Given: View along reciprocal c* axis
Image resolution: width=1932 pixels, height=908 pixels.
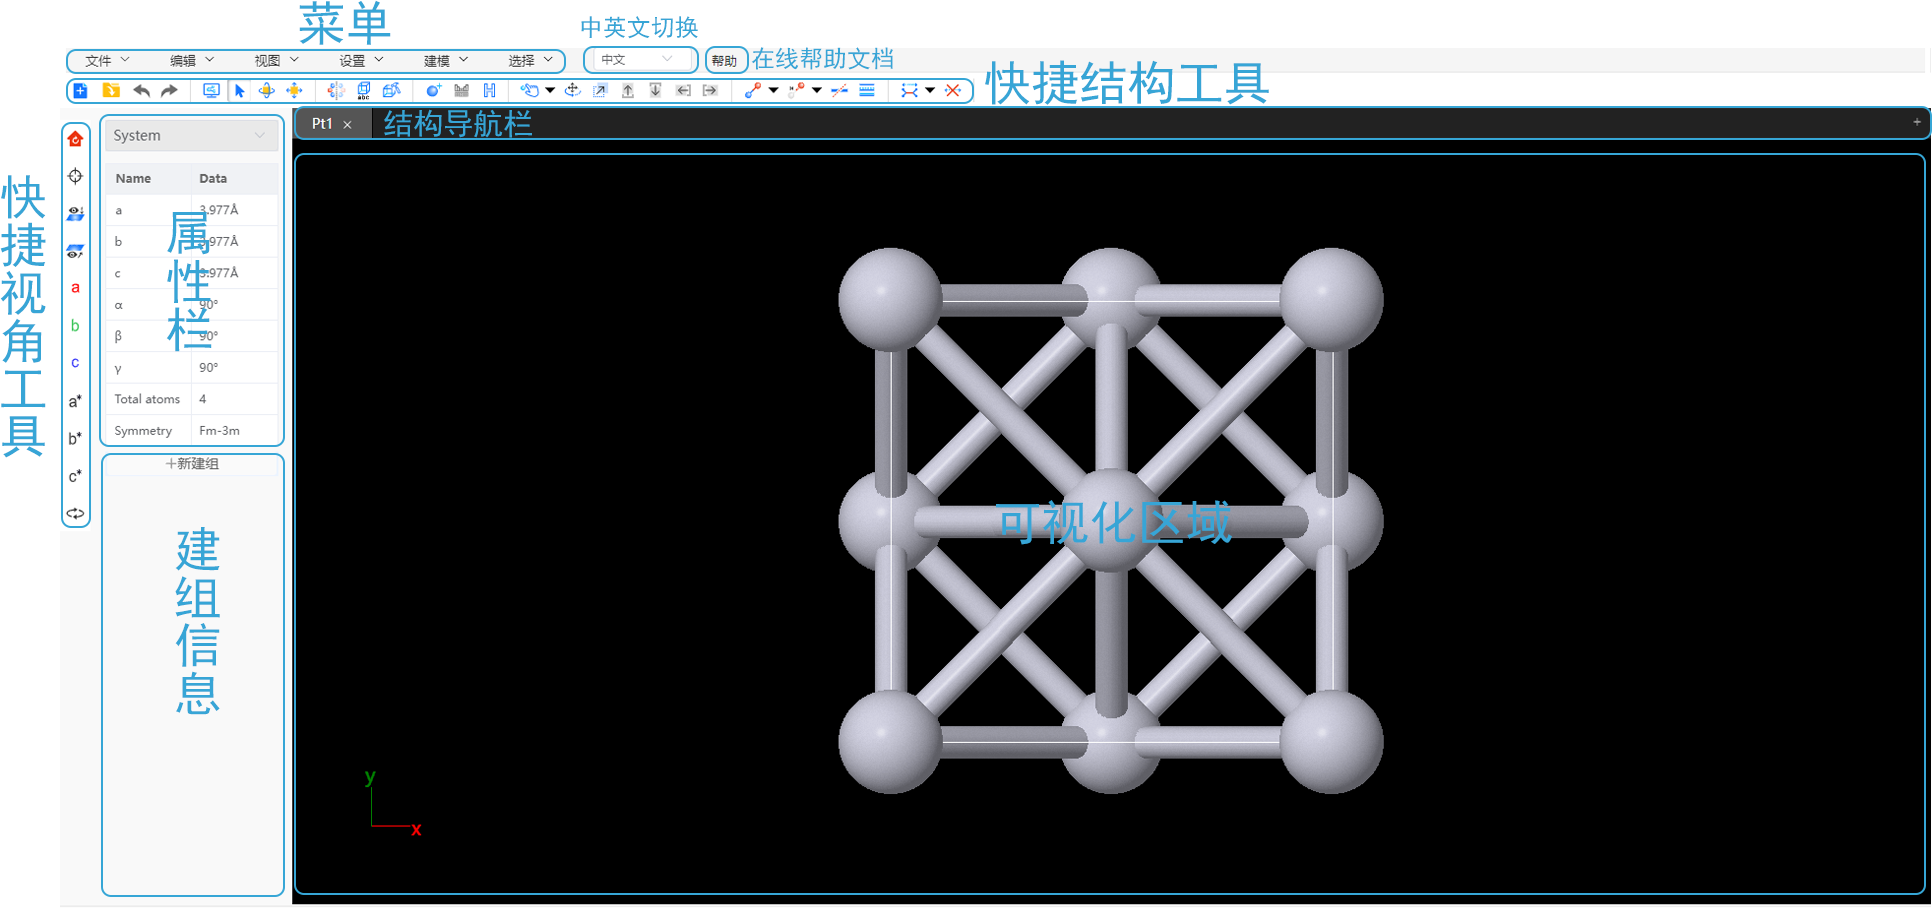Looking at the screenshot, I should (75, 476).
